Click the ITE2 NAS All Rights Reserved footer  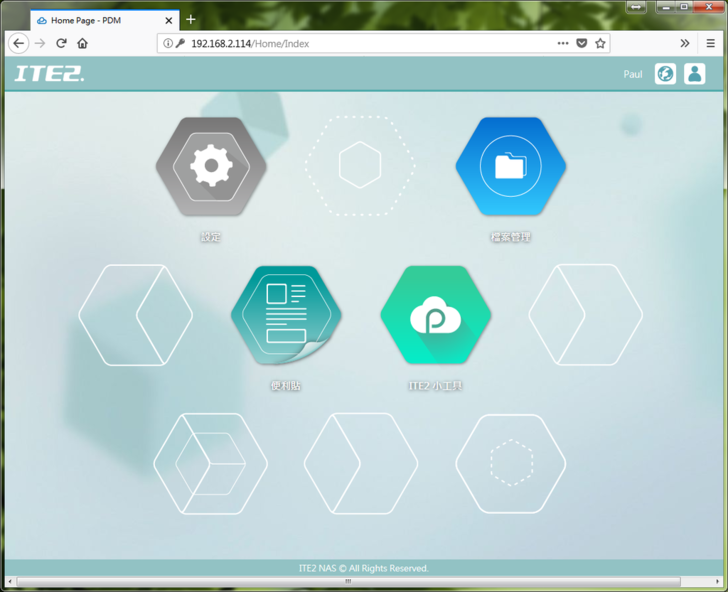(x=364, y=568)
